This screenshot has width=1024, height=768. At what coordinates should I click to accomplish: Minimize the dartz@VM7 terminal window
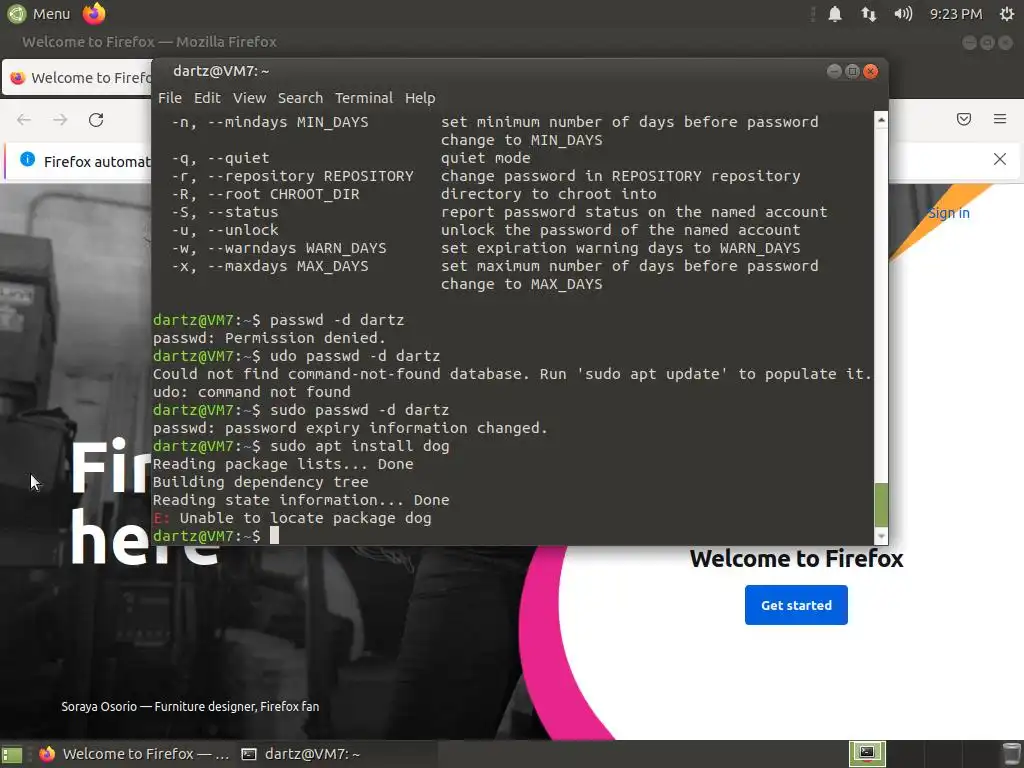(x=834, y=71)
